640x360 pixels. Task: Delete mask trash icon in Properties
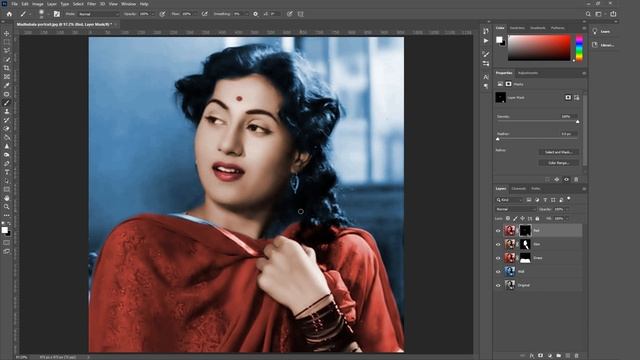(x=576, y=179)
